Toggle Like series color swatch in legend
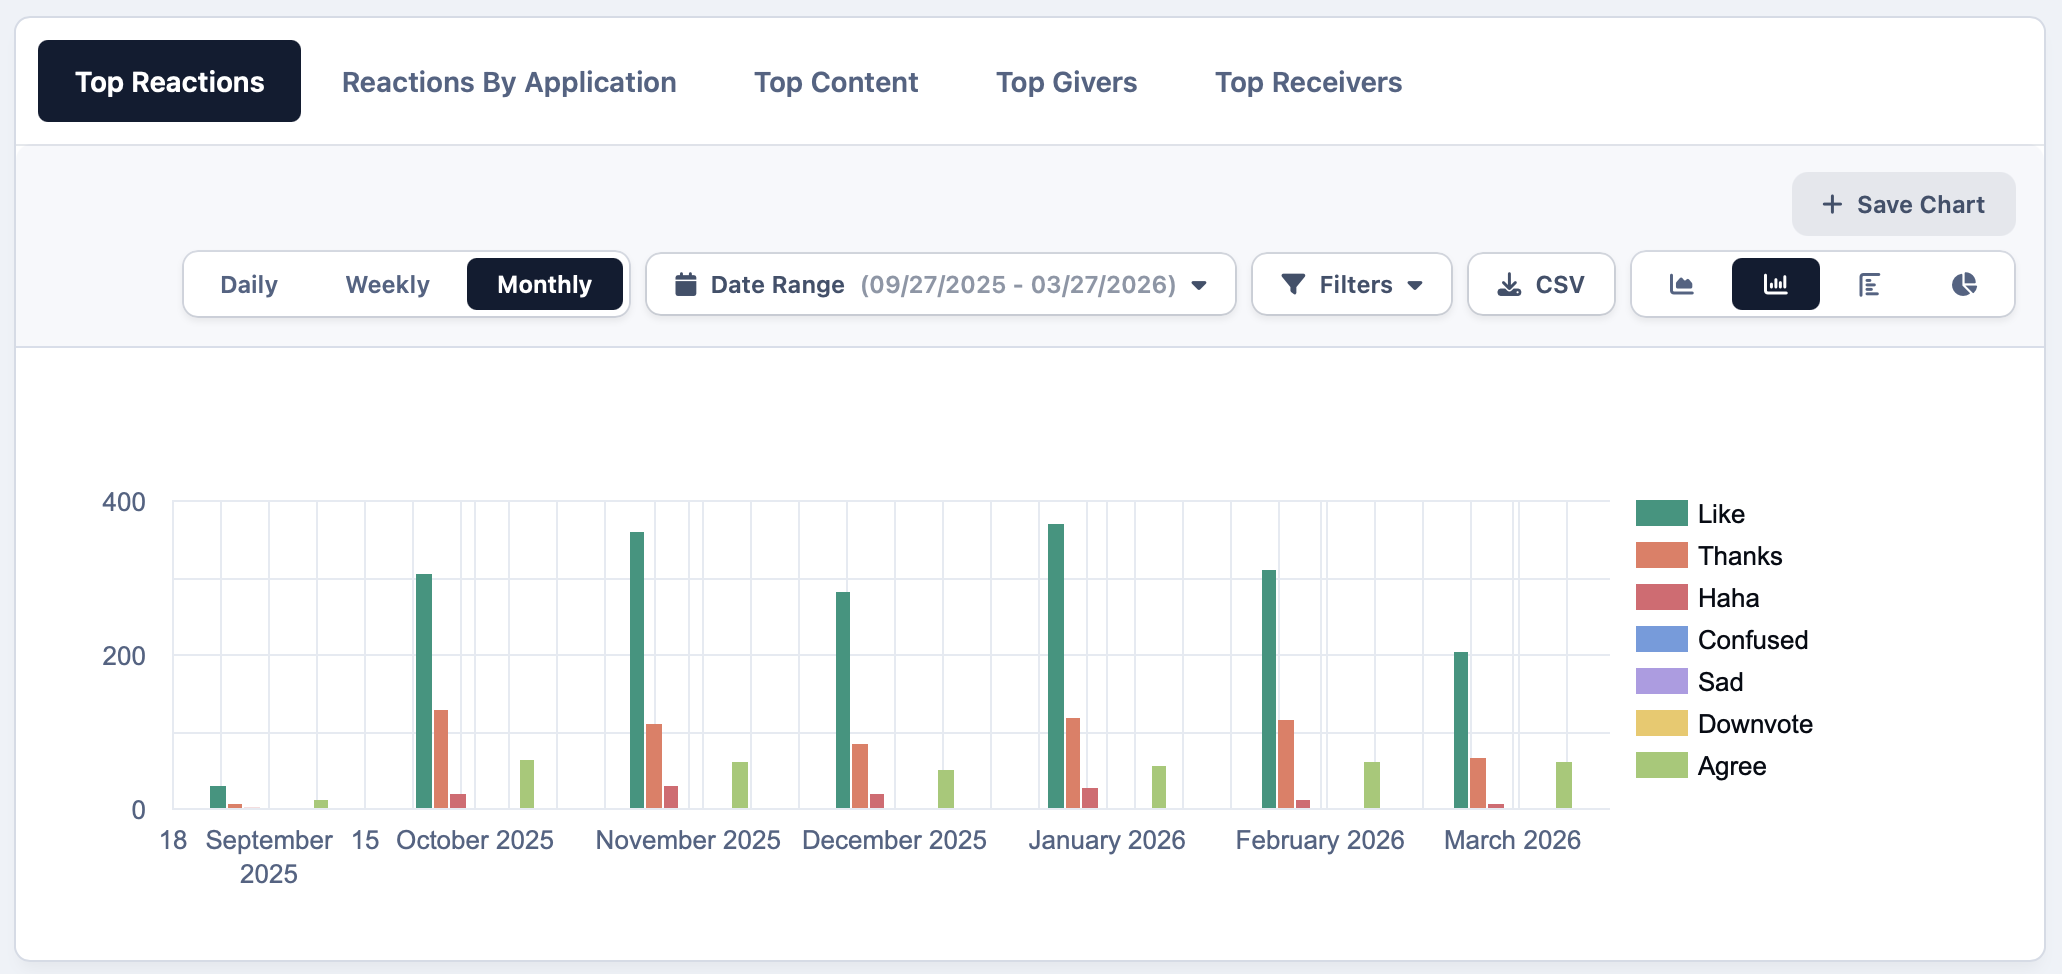The image size is (2062, 974). pos(1661,513)
